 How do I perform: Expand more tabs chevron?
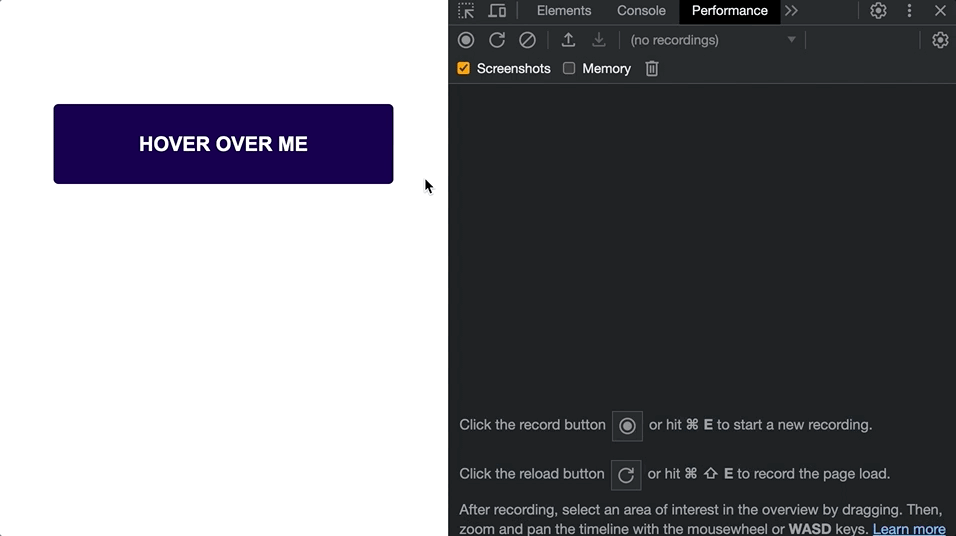coord(792,11)
